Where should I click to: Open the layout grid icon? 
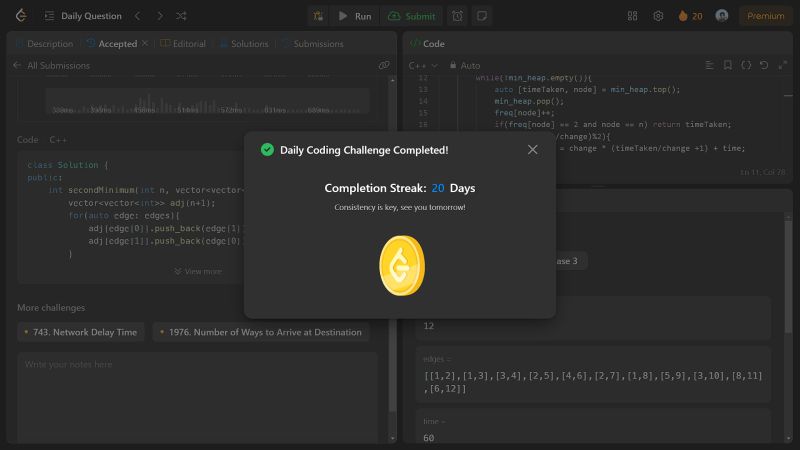(x=632, y=16)
